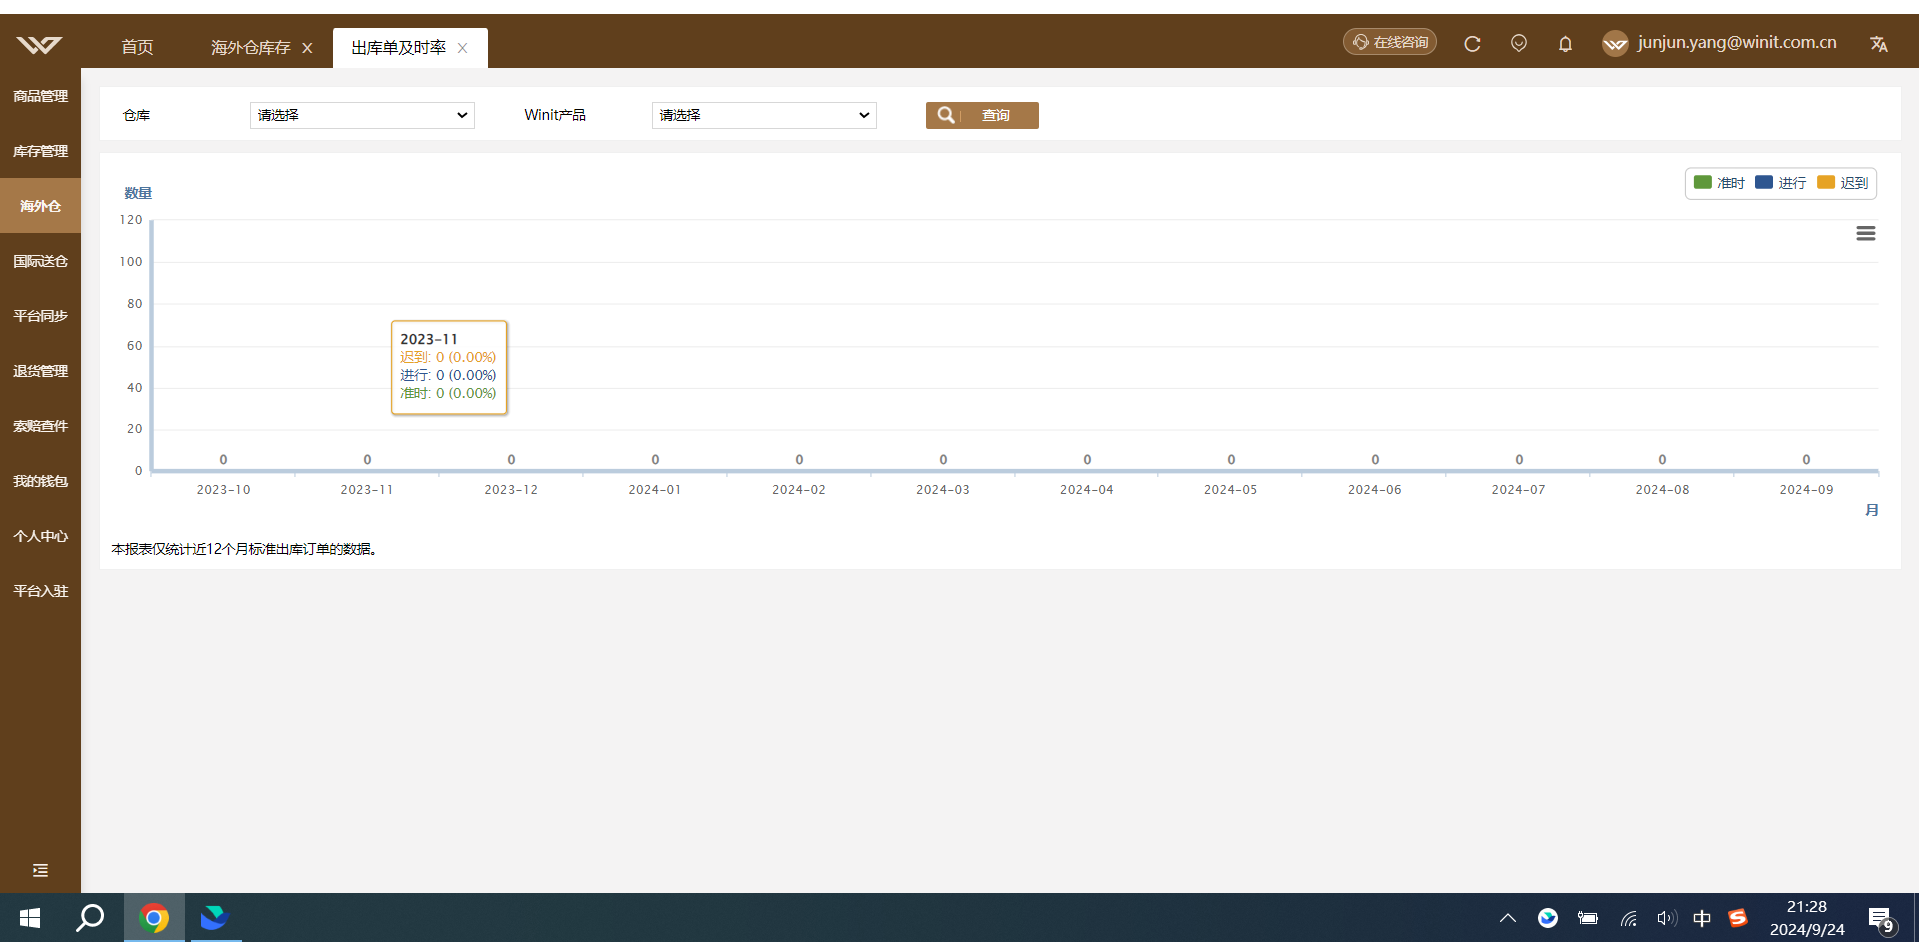Open the volume speaker tray icon
Viewport: 1919px width, 942px height.
pyautogui.click(x=1665, y=918)
